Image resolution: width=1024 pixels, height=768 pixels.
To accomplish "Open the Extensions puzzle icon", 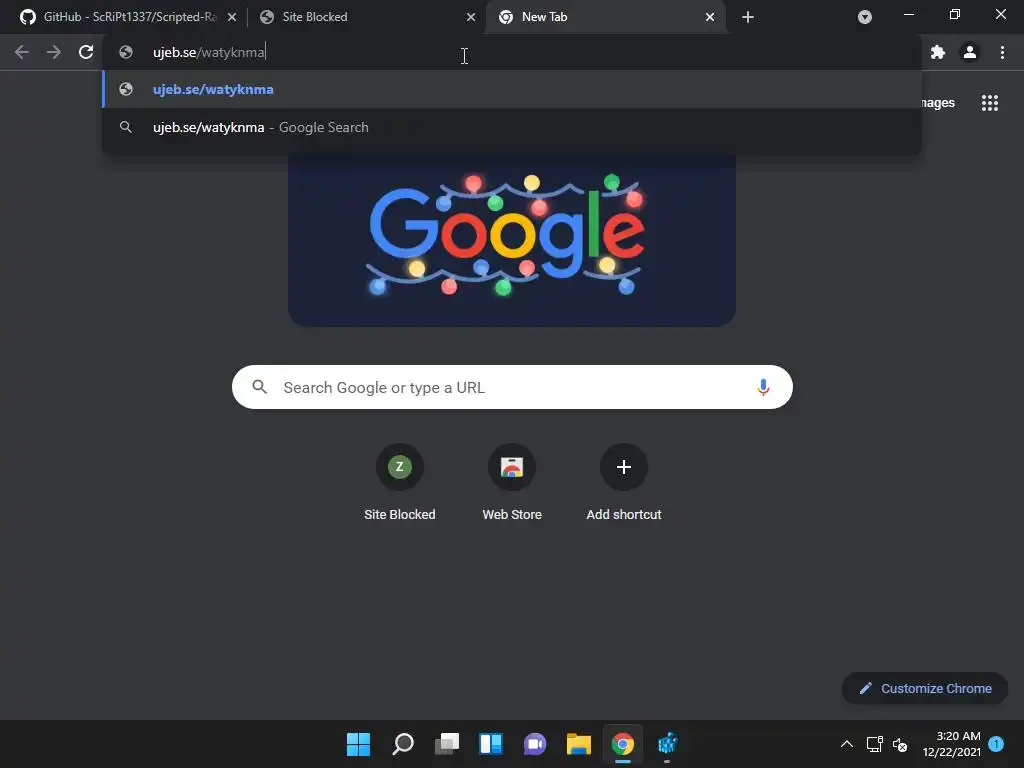I will (x=938, y=52).
